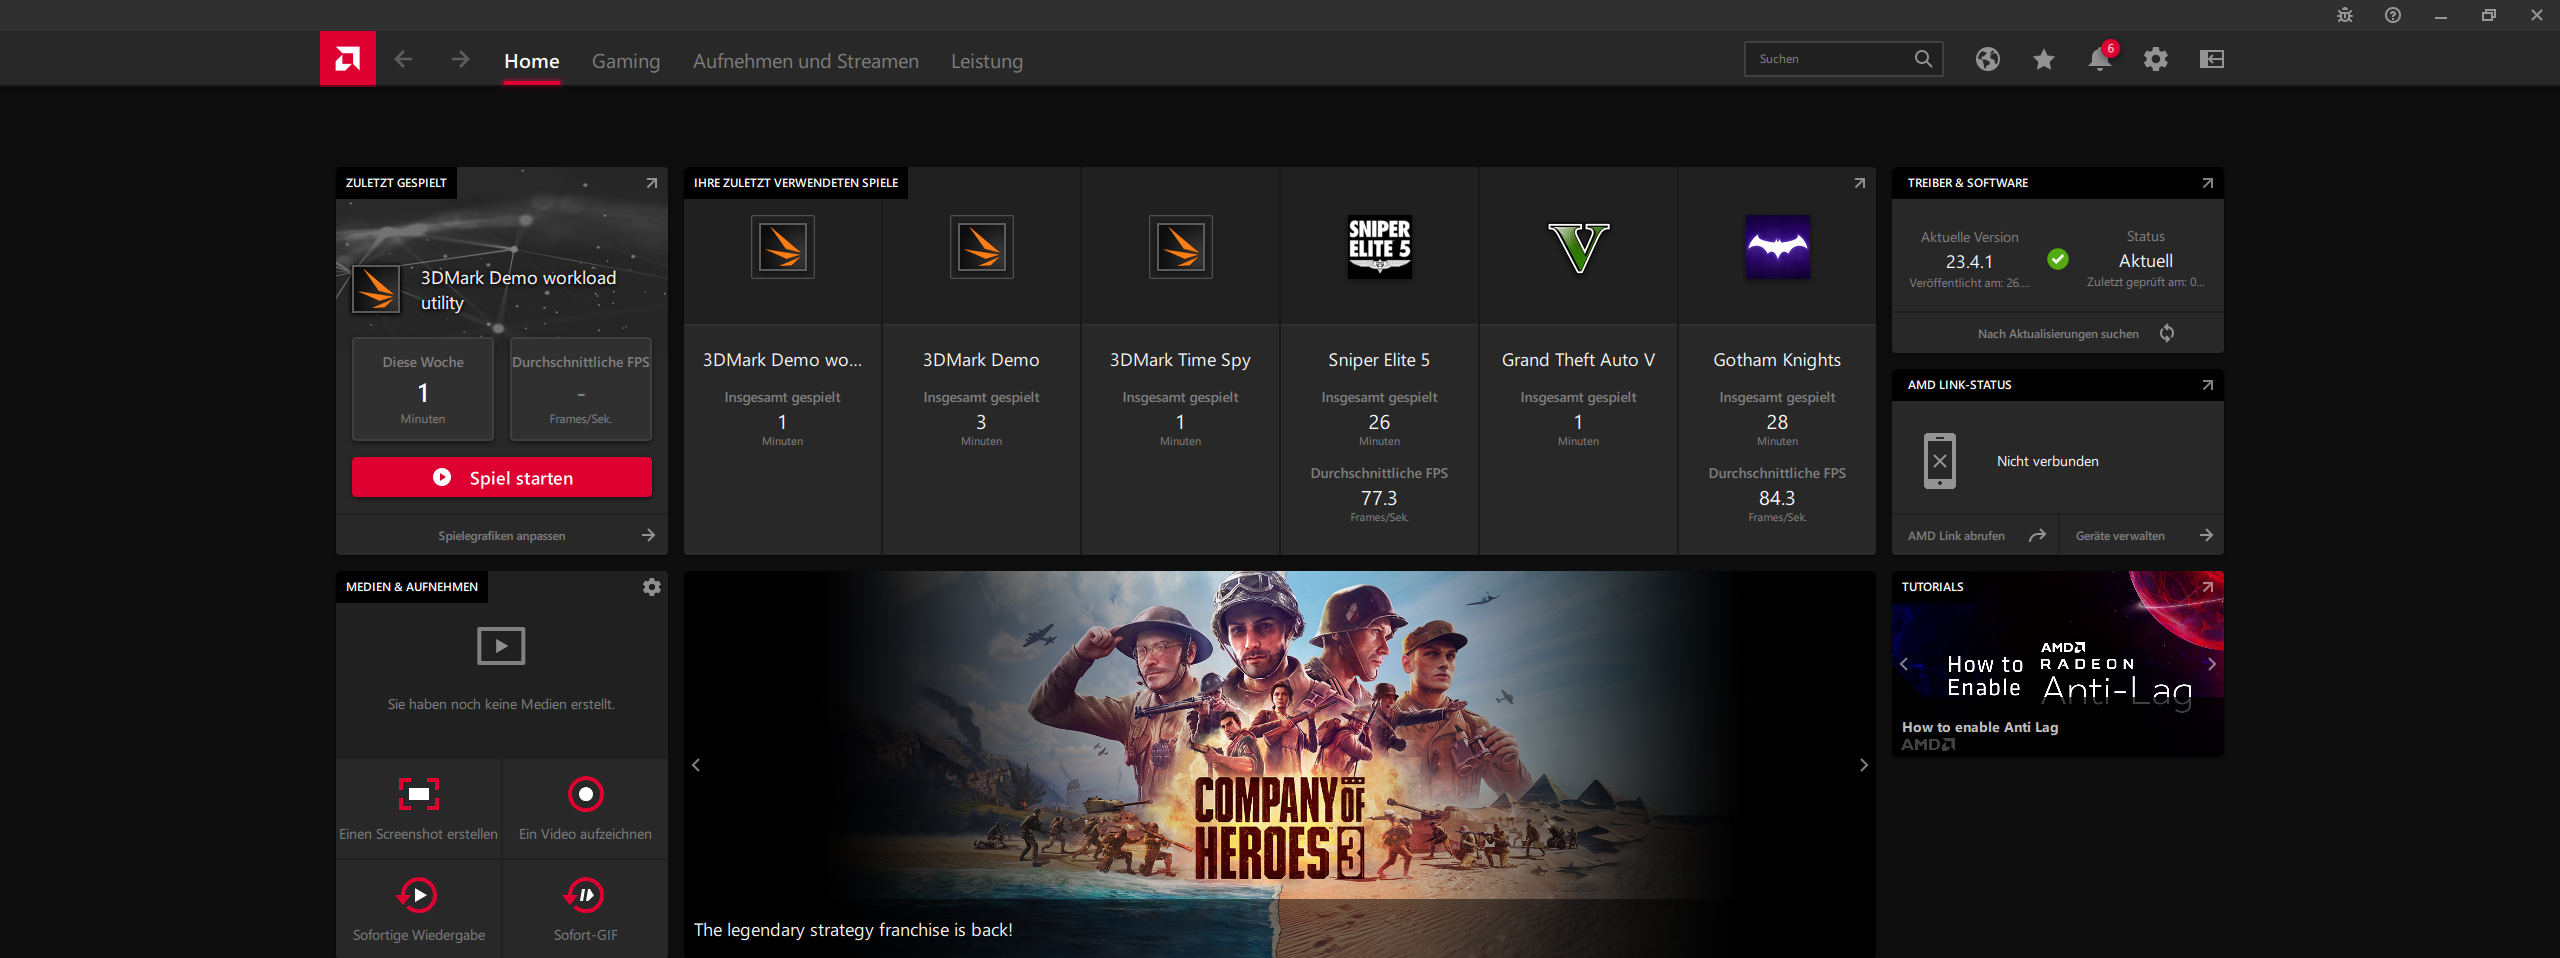Open the web browser globe icon
The height and width of the screenshot is (958, 2560).
point(1988,59)
